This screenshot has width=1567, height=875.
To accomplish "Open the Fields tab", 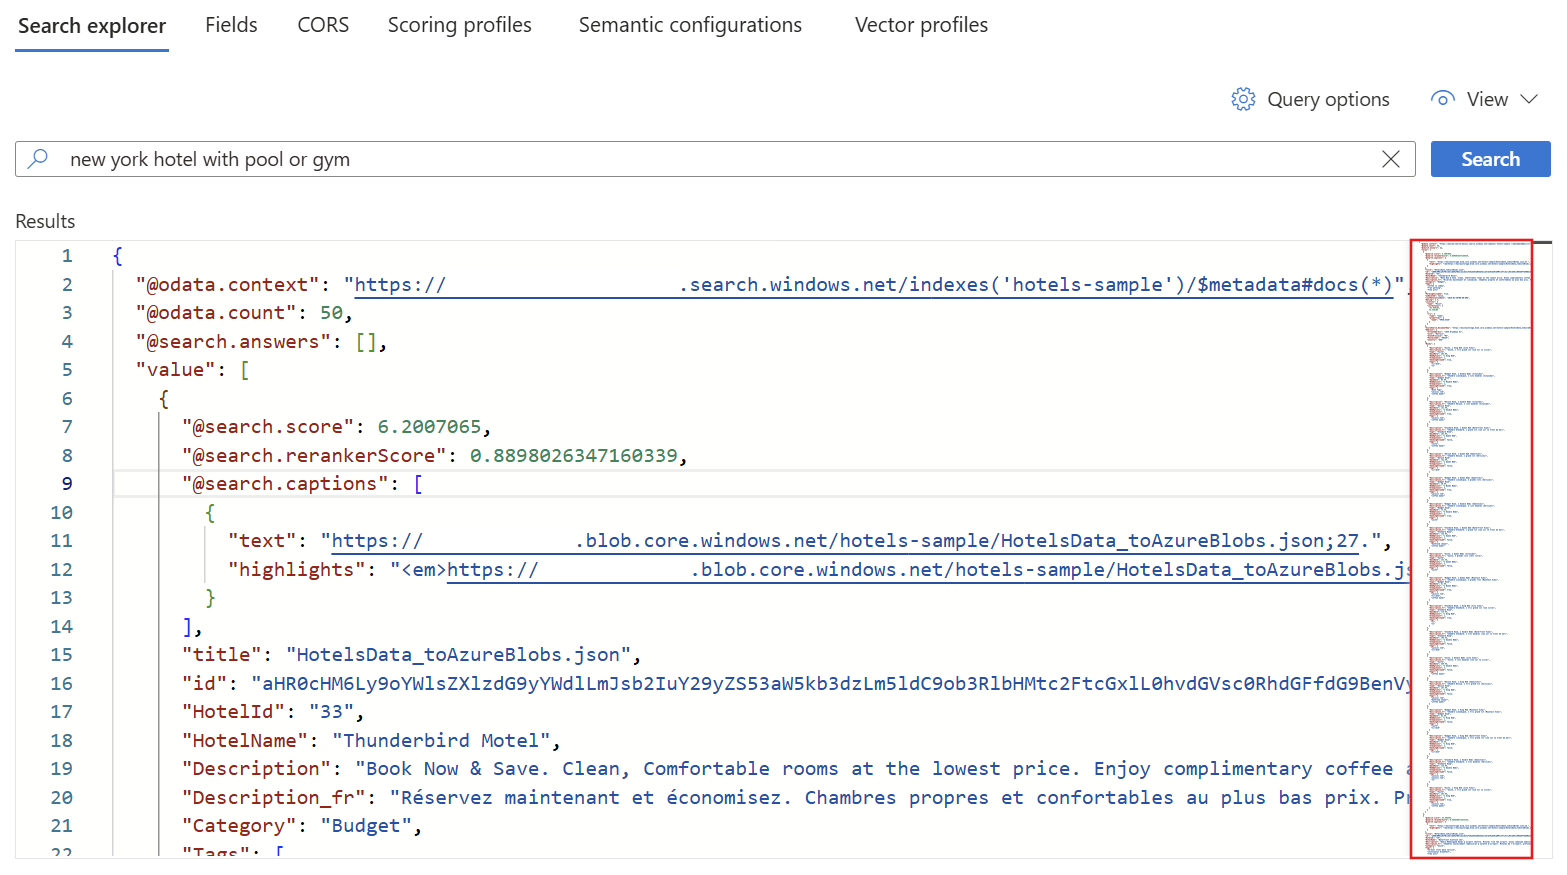I will 231,25.
